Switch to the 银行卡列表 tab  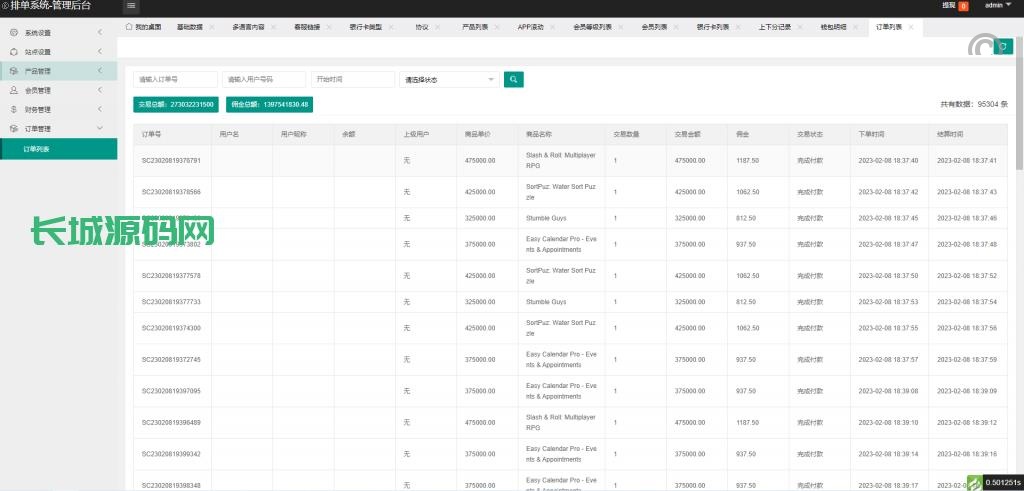(713, 27)
